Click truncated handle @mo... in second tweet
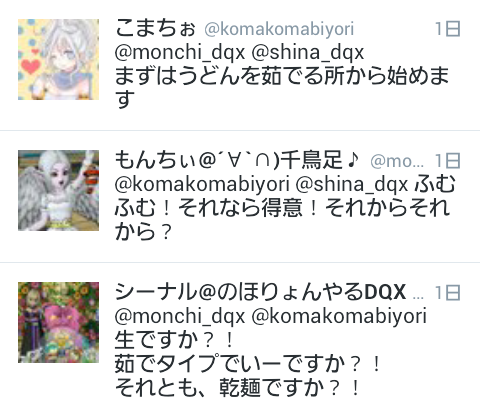 [397, 161]
